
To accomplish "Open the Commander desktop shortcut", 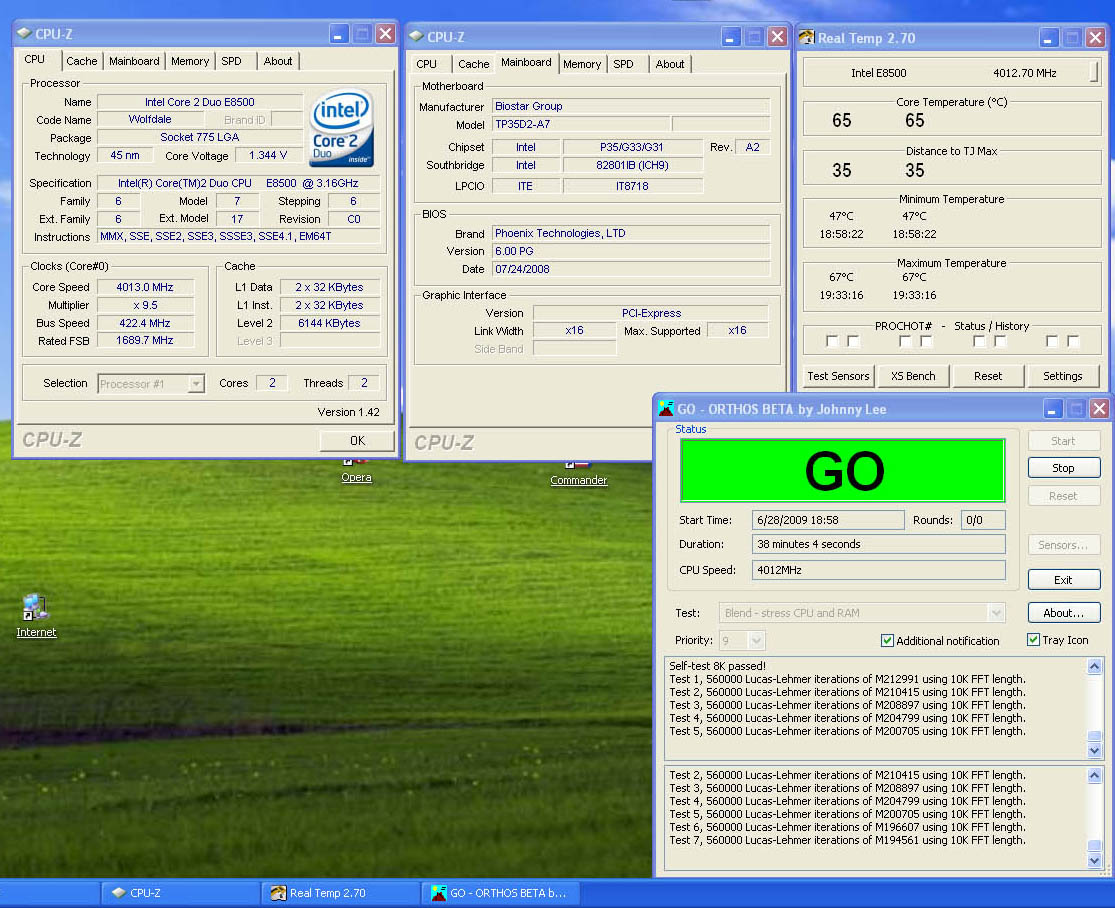I will [x=578, y=479].
